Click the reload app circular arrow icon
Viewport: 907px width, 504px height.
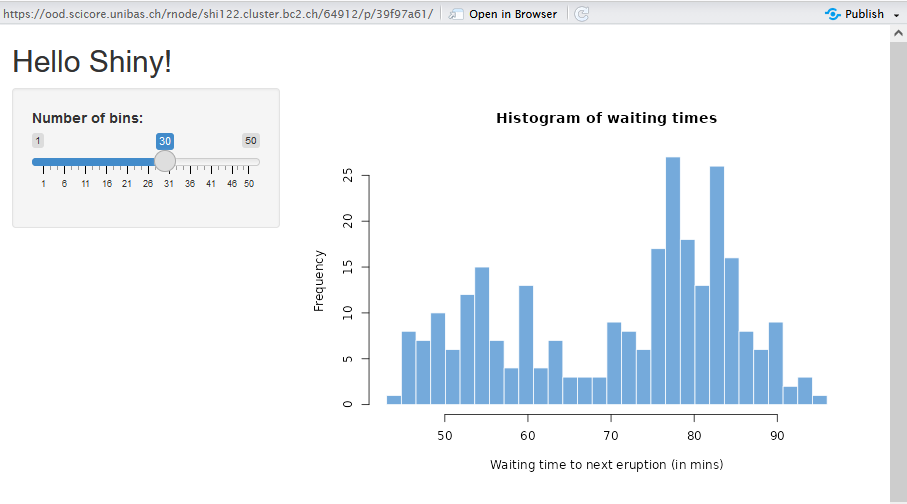(582, 14)
